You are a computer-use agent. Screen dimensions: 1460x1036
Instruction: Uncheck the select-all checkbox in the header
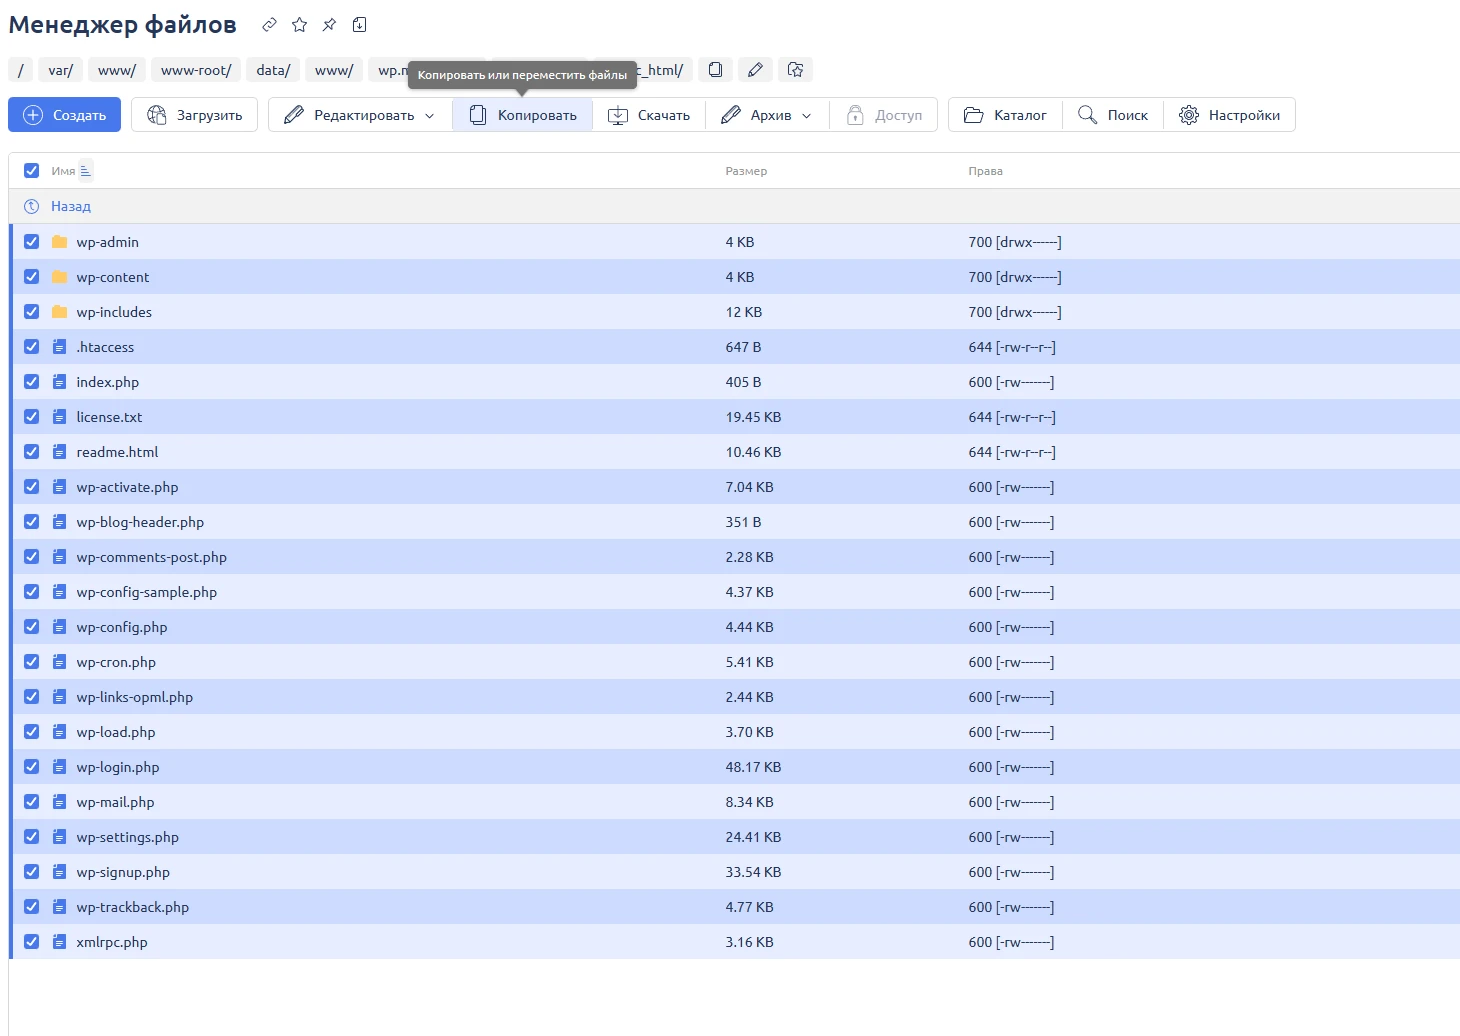(x=31, y=171)
